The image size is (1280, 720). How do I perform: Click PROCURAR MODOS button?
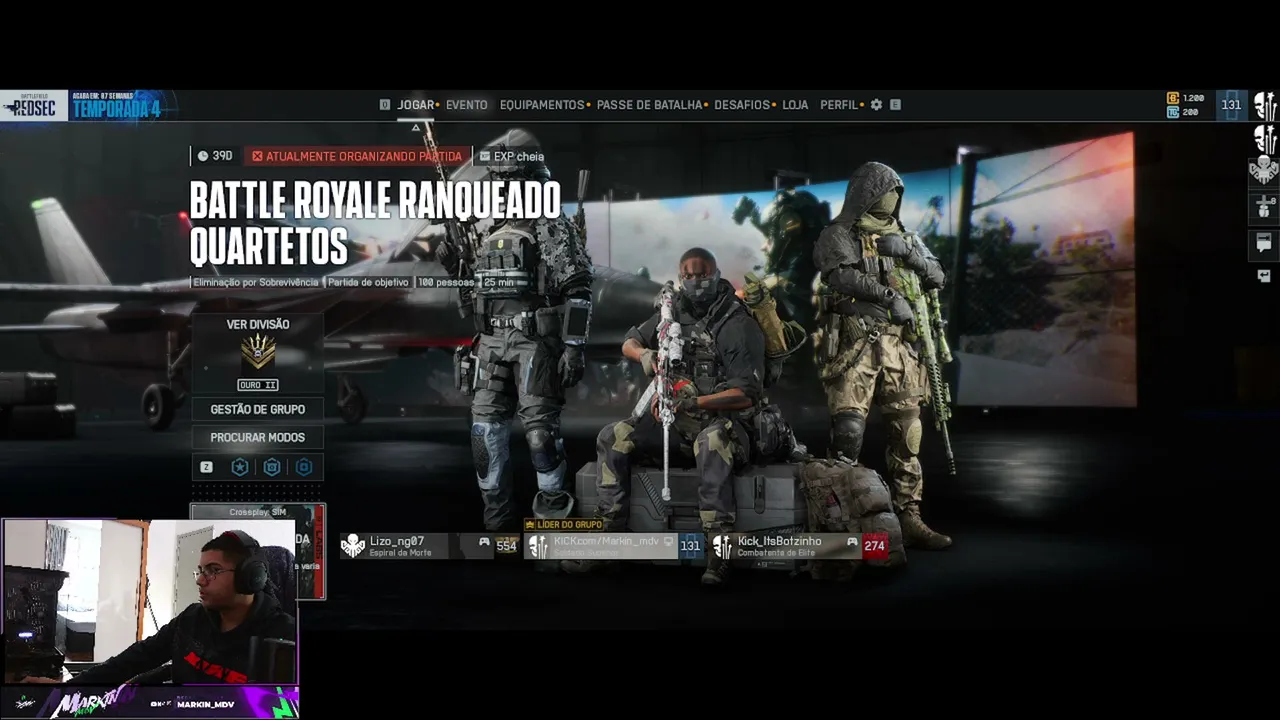(x=258, y=437)
